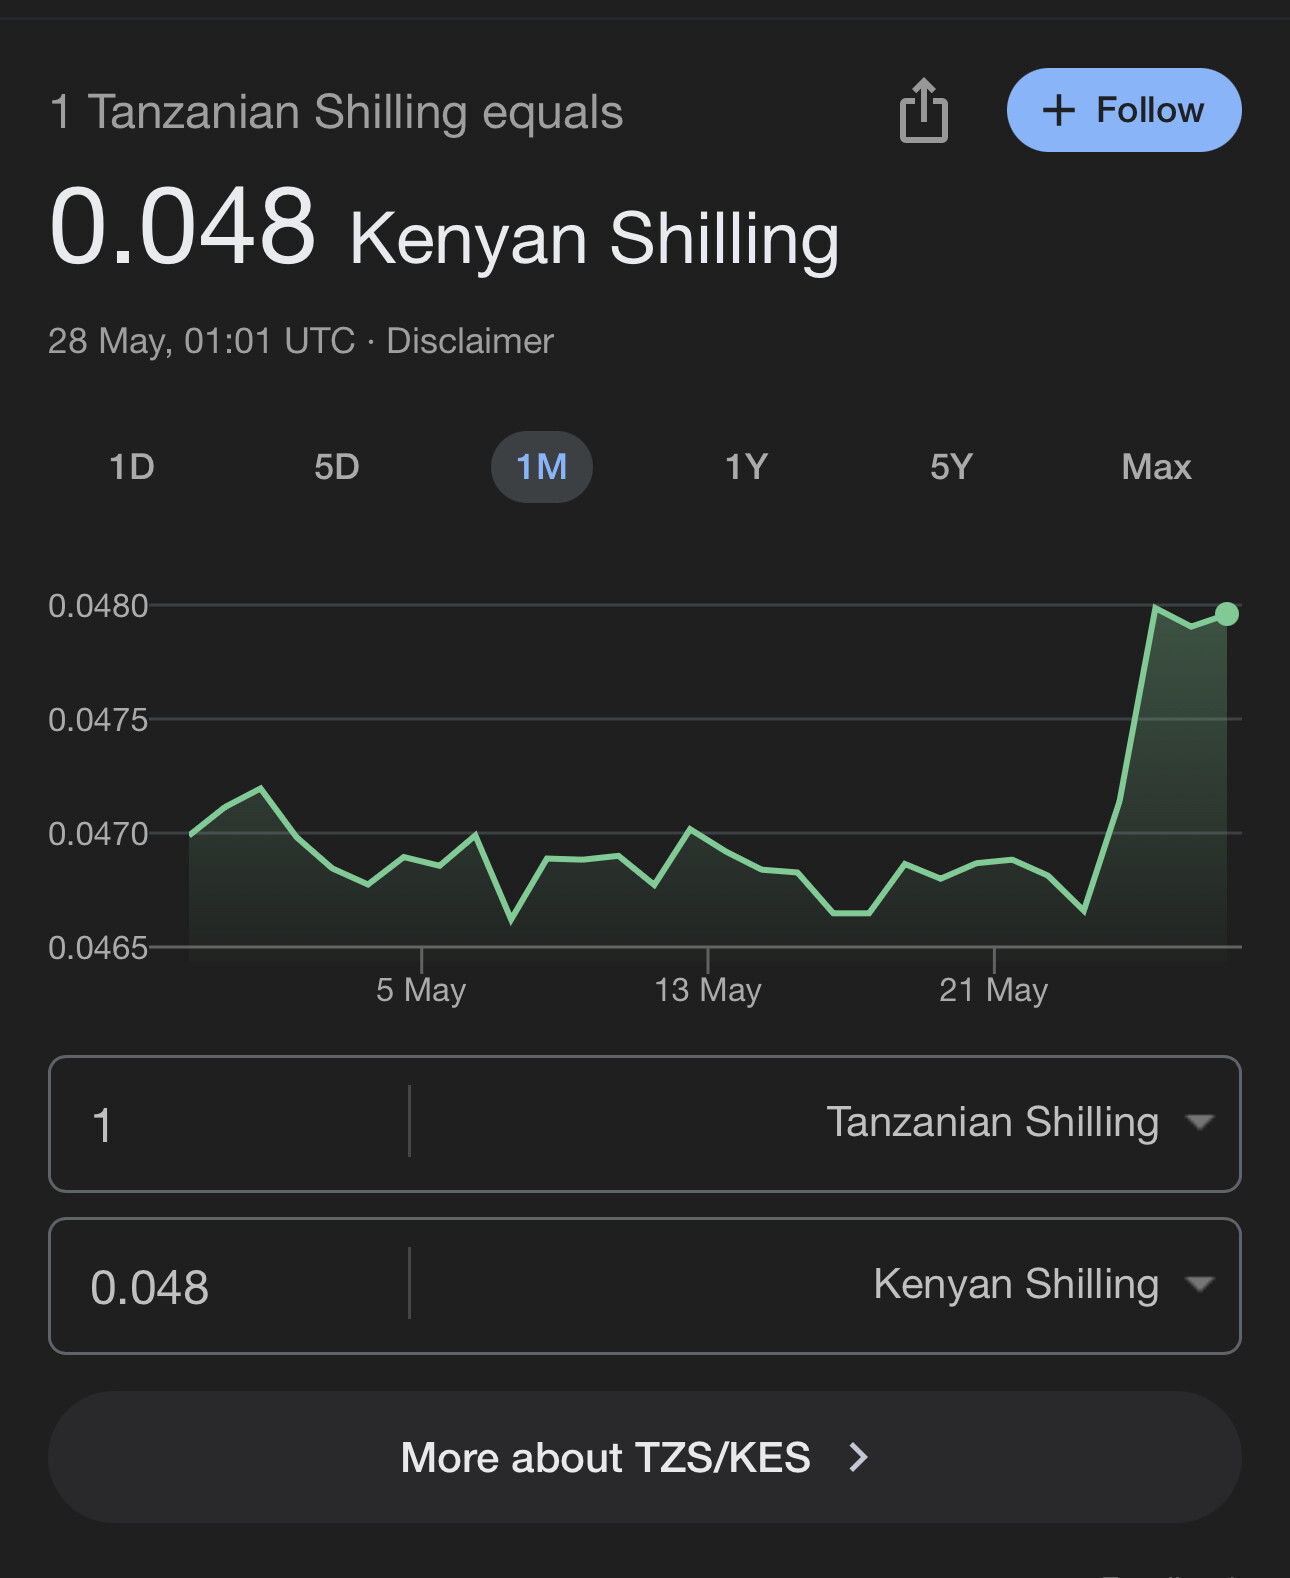Switch chart to 1D range
This screenshot has height=1578, width=1290.
(132, 467)
